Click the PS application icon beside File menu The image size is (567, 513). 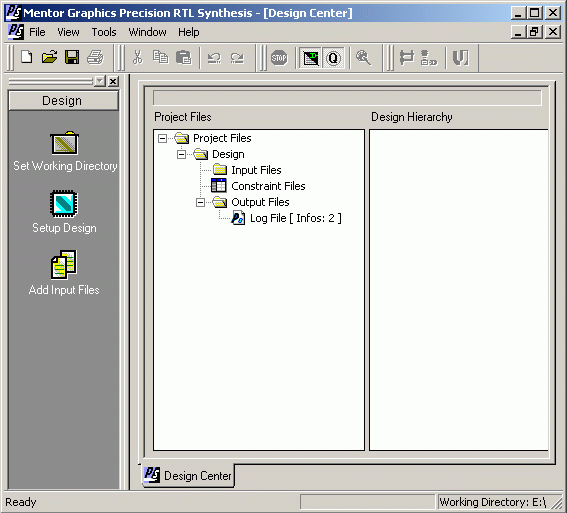16,32
